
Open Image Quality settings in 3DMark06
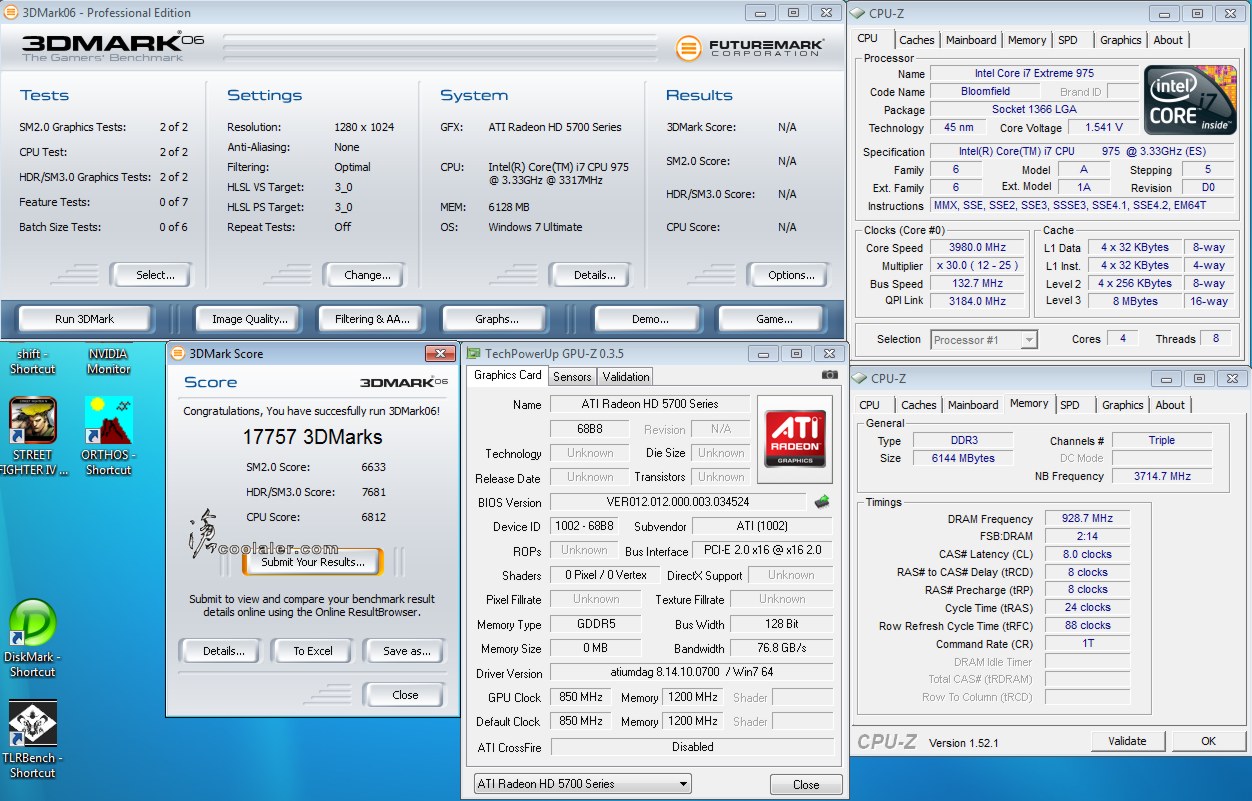(250, 319)
